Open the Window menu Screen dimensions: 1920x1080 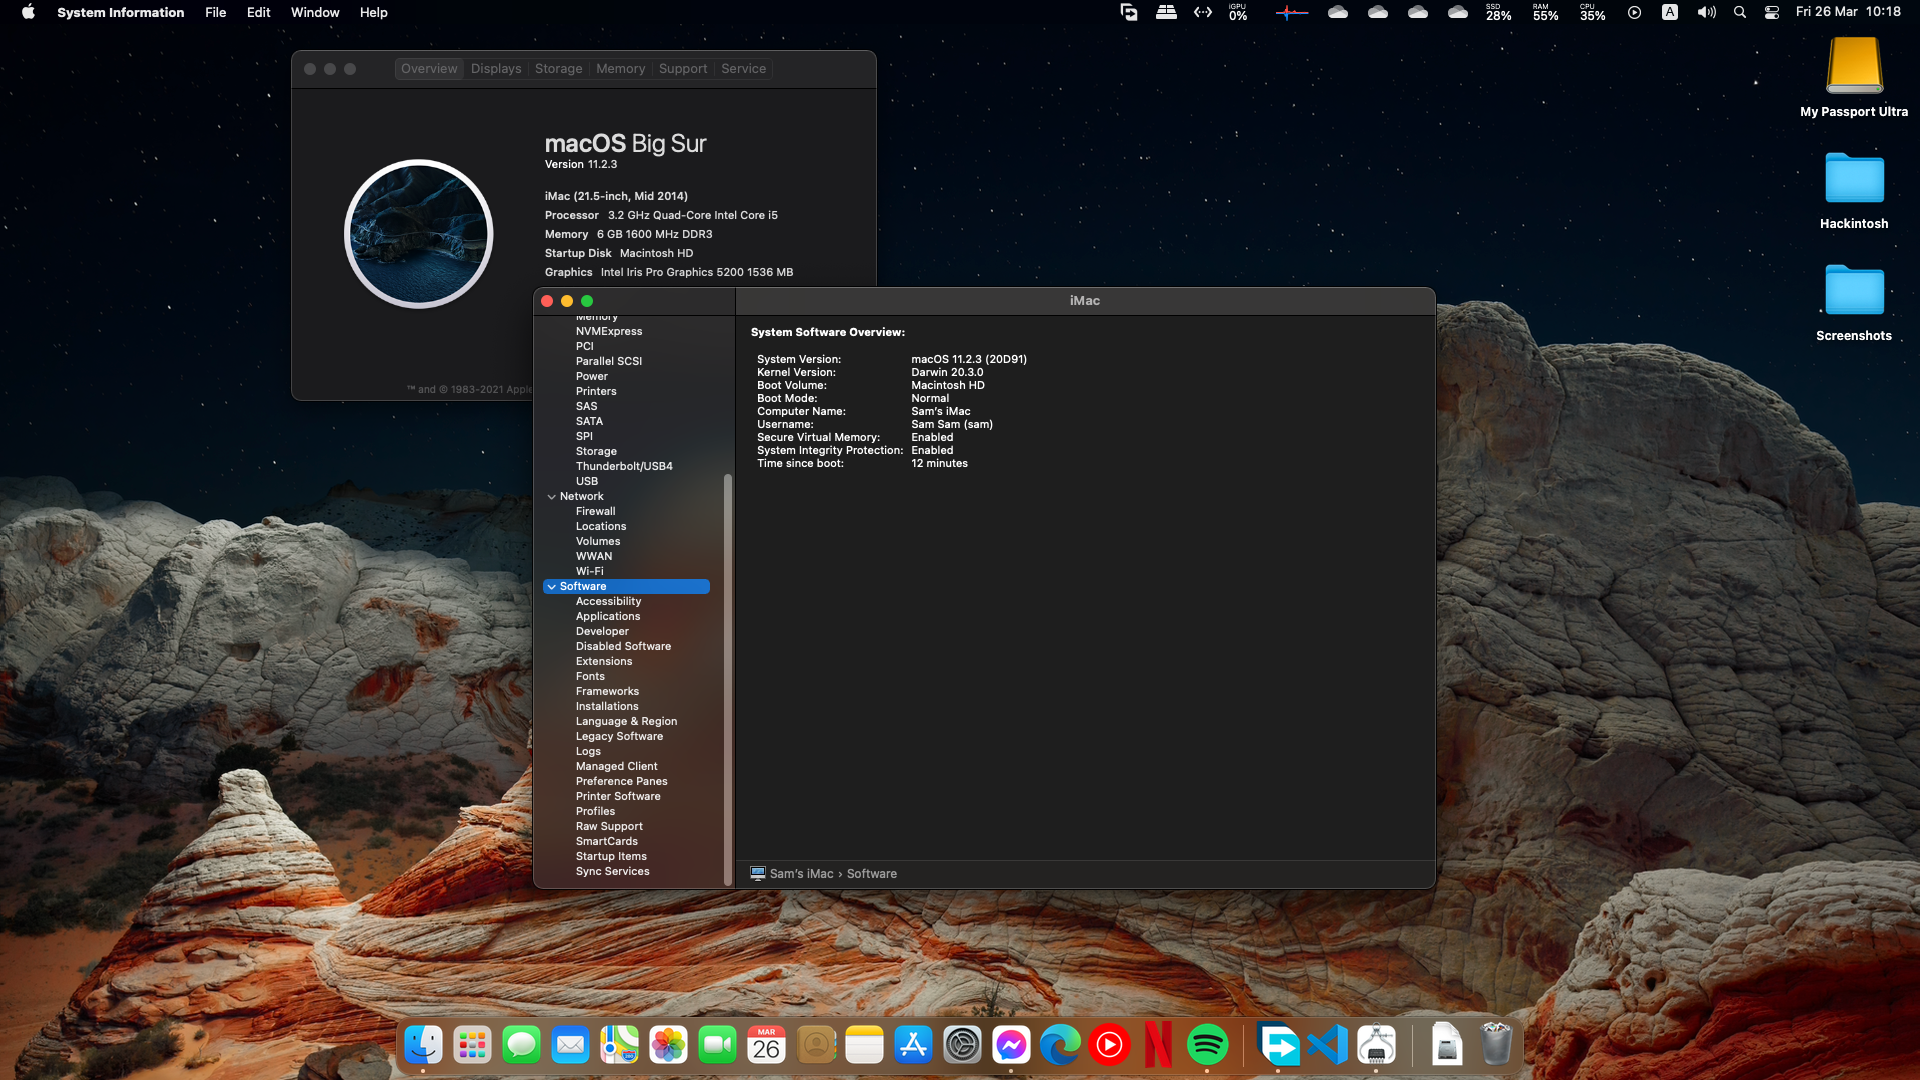pyautogui.click(x=315, y=13)
